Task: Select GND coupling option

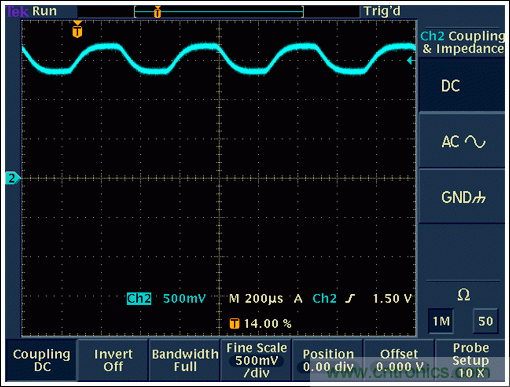Action: (x=462, y=197)
